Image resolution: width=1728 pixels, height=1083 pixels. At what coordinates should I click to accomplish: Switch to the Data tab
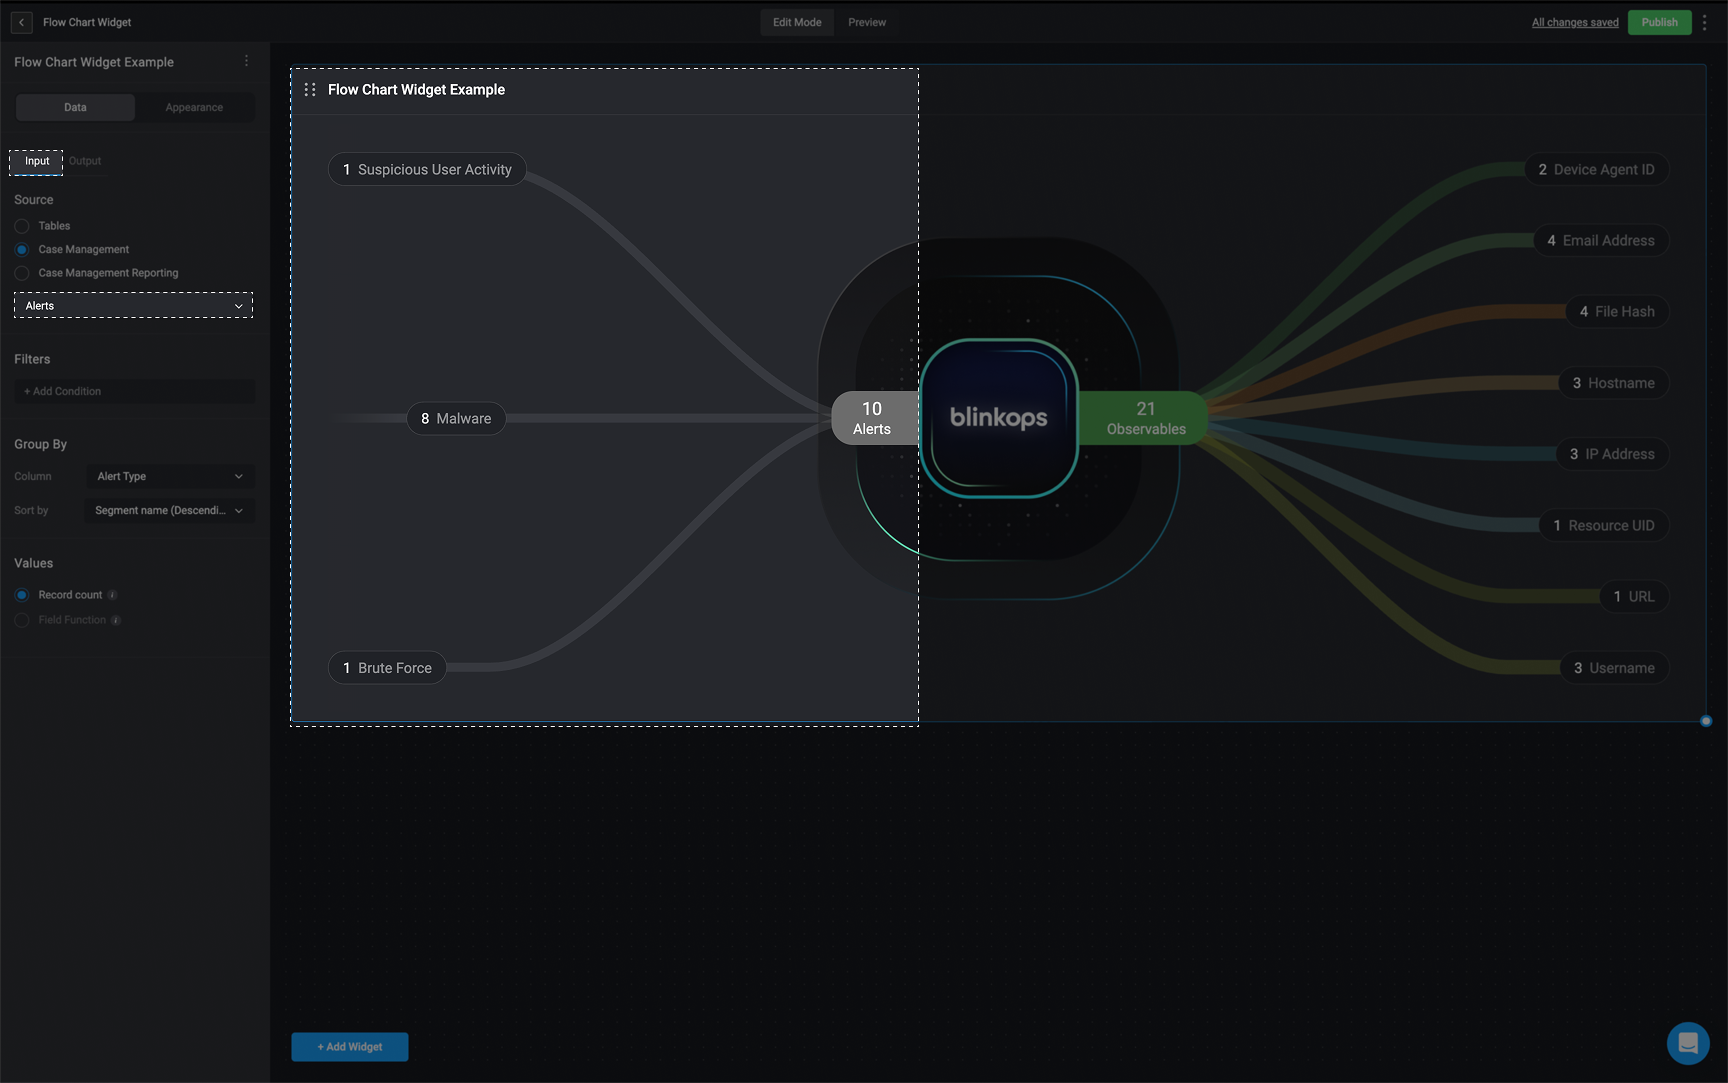pyautogui.click(x=75, y=107)
